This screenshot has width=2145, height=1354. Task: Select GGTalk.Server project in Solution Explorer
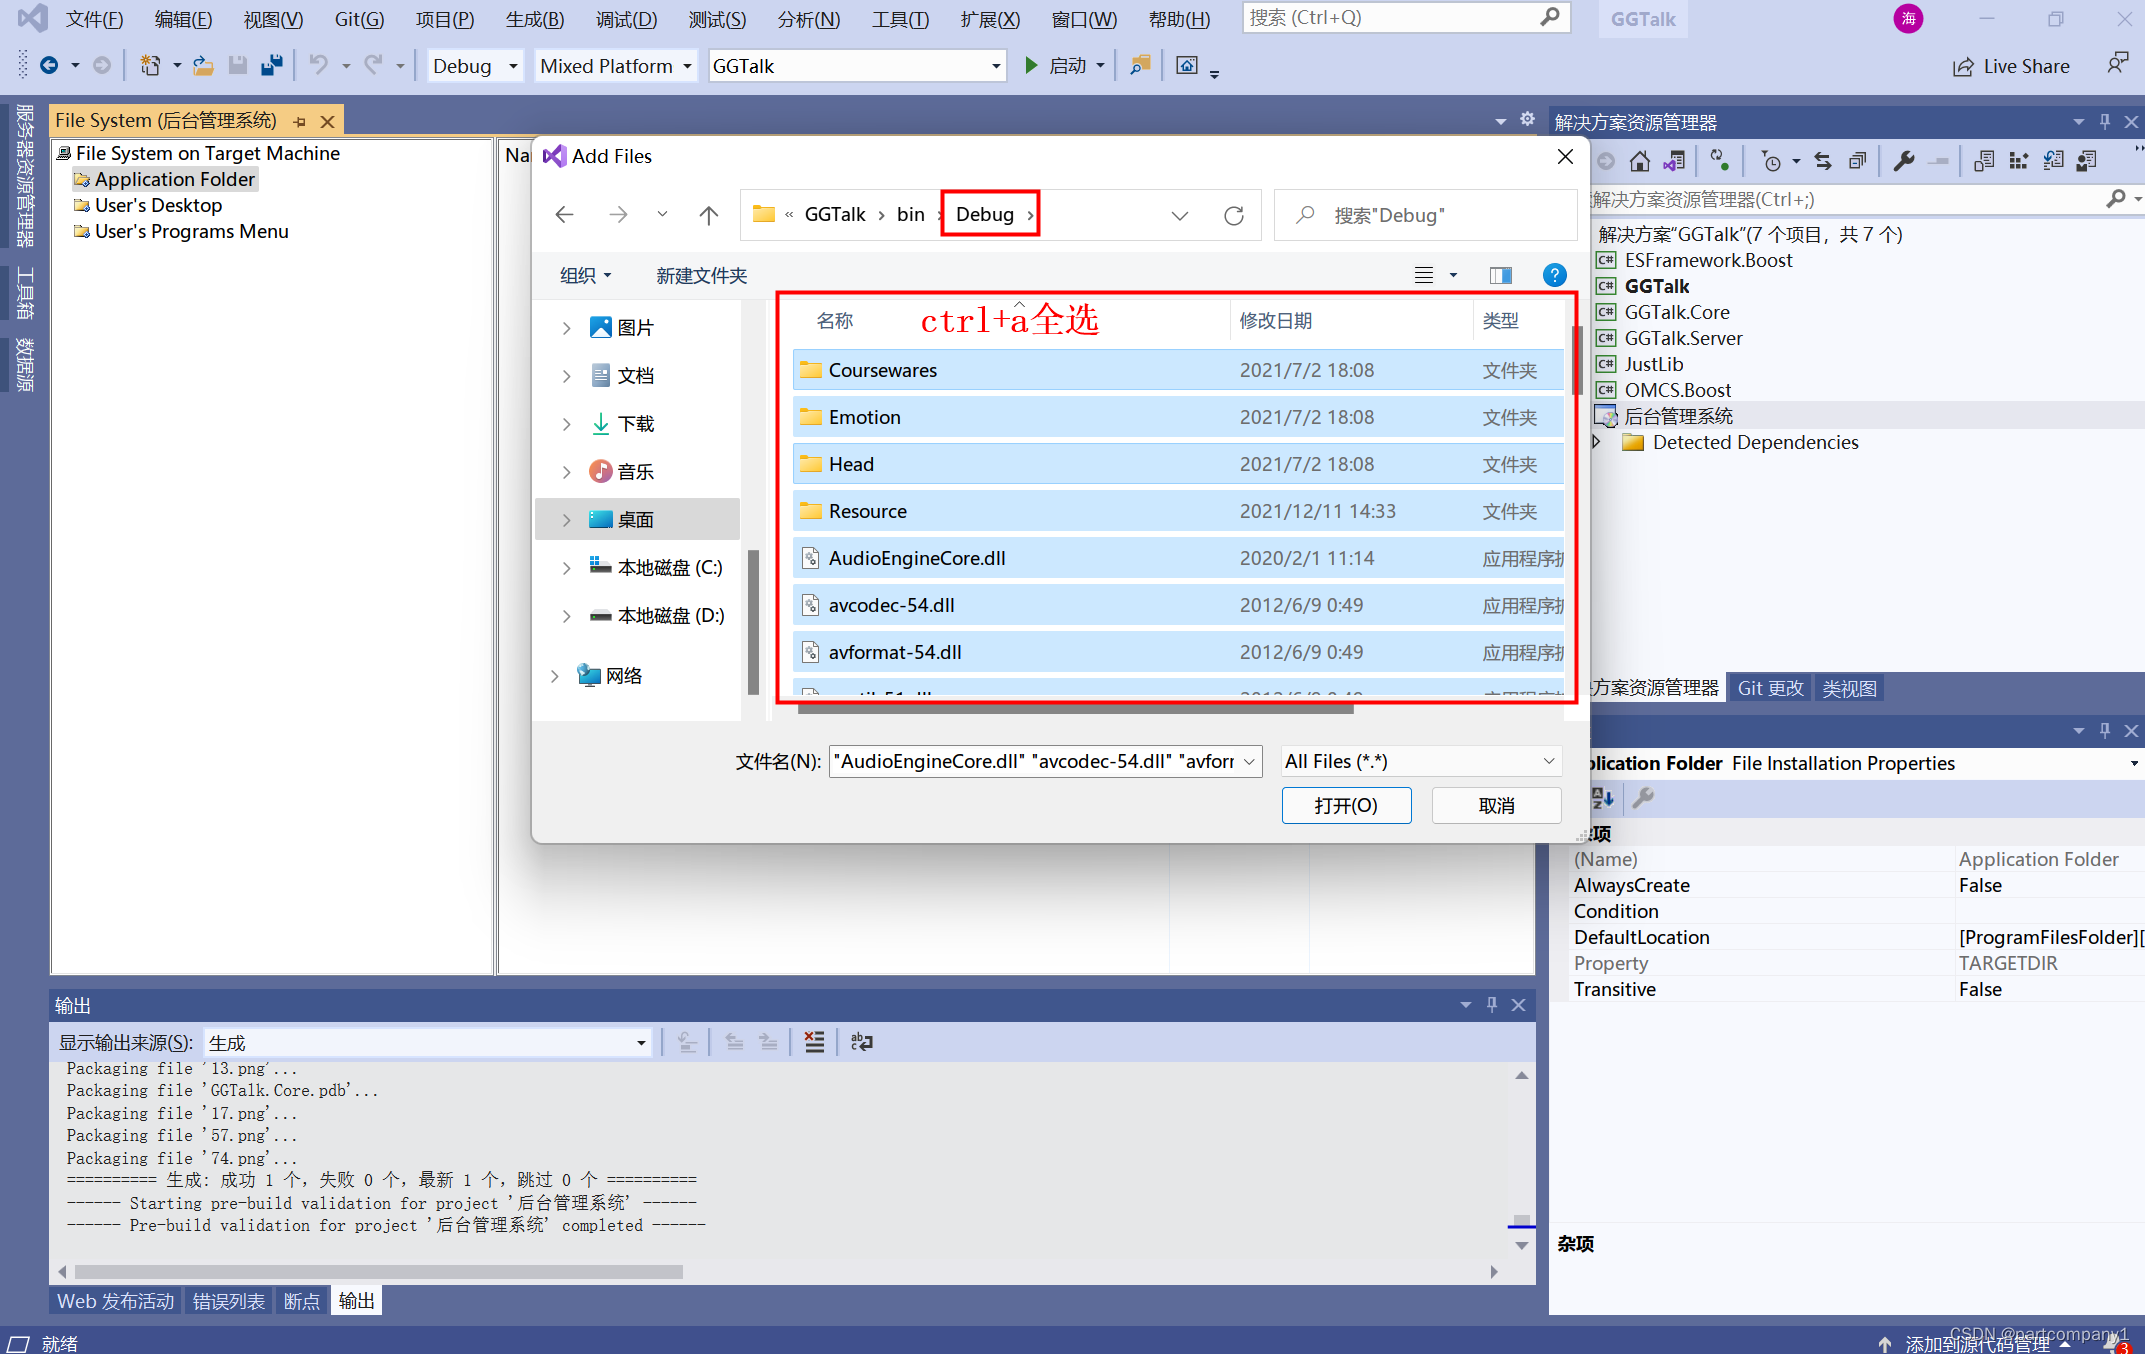pos(1683,338)
